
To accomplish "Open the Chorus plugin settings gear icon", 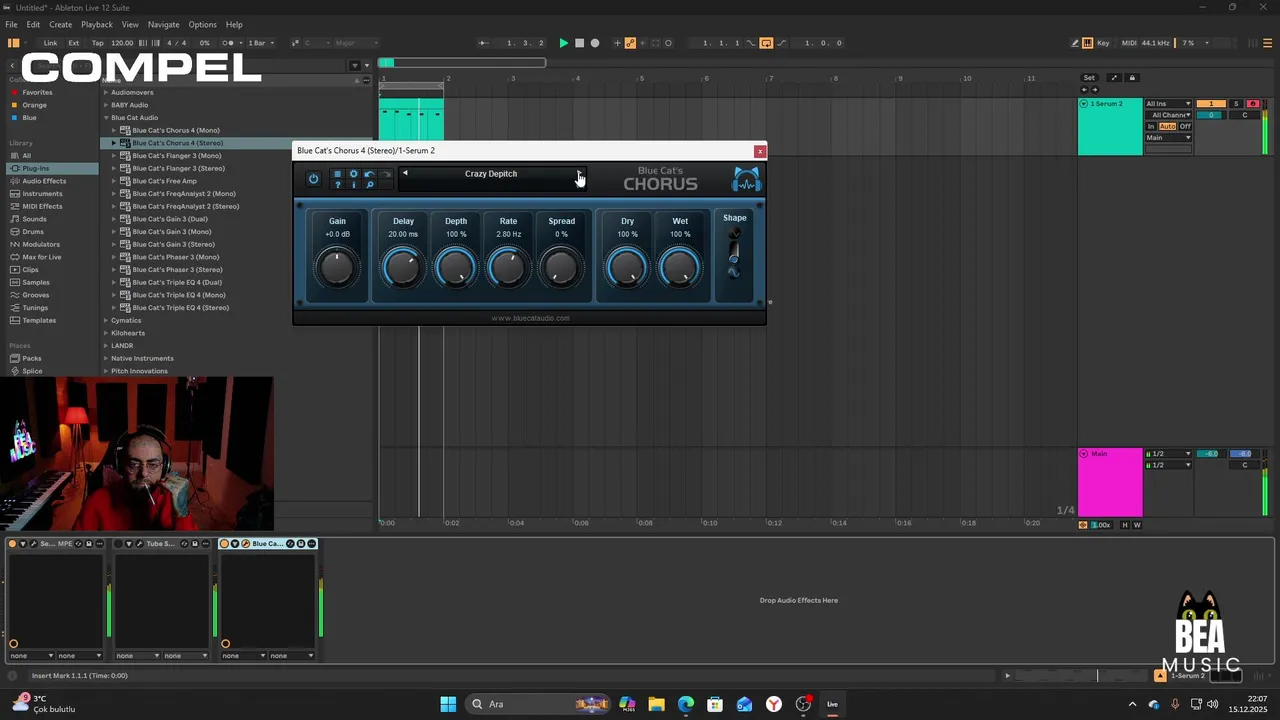I will pos(353,174).
